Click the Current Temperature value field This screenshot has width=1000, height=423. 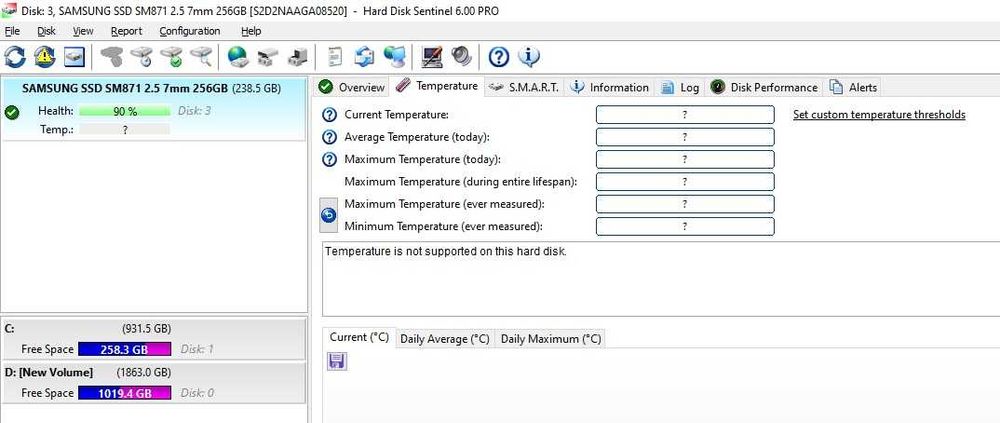685,115
